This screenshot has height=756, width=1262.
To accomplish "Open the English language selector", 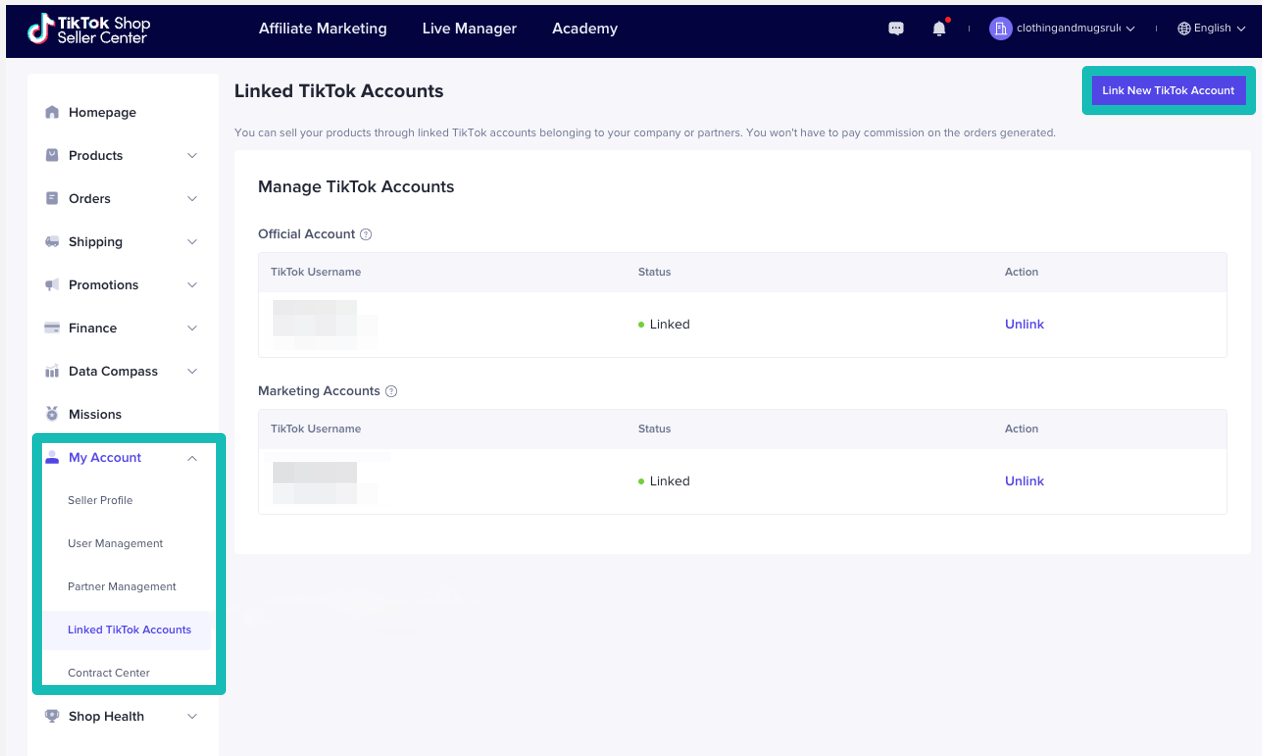I will tap(1210, 28).
